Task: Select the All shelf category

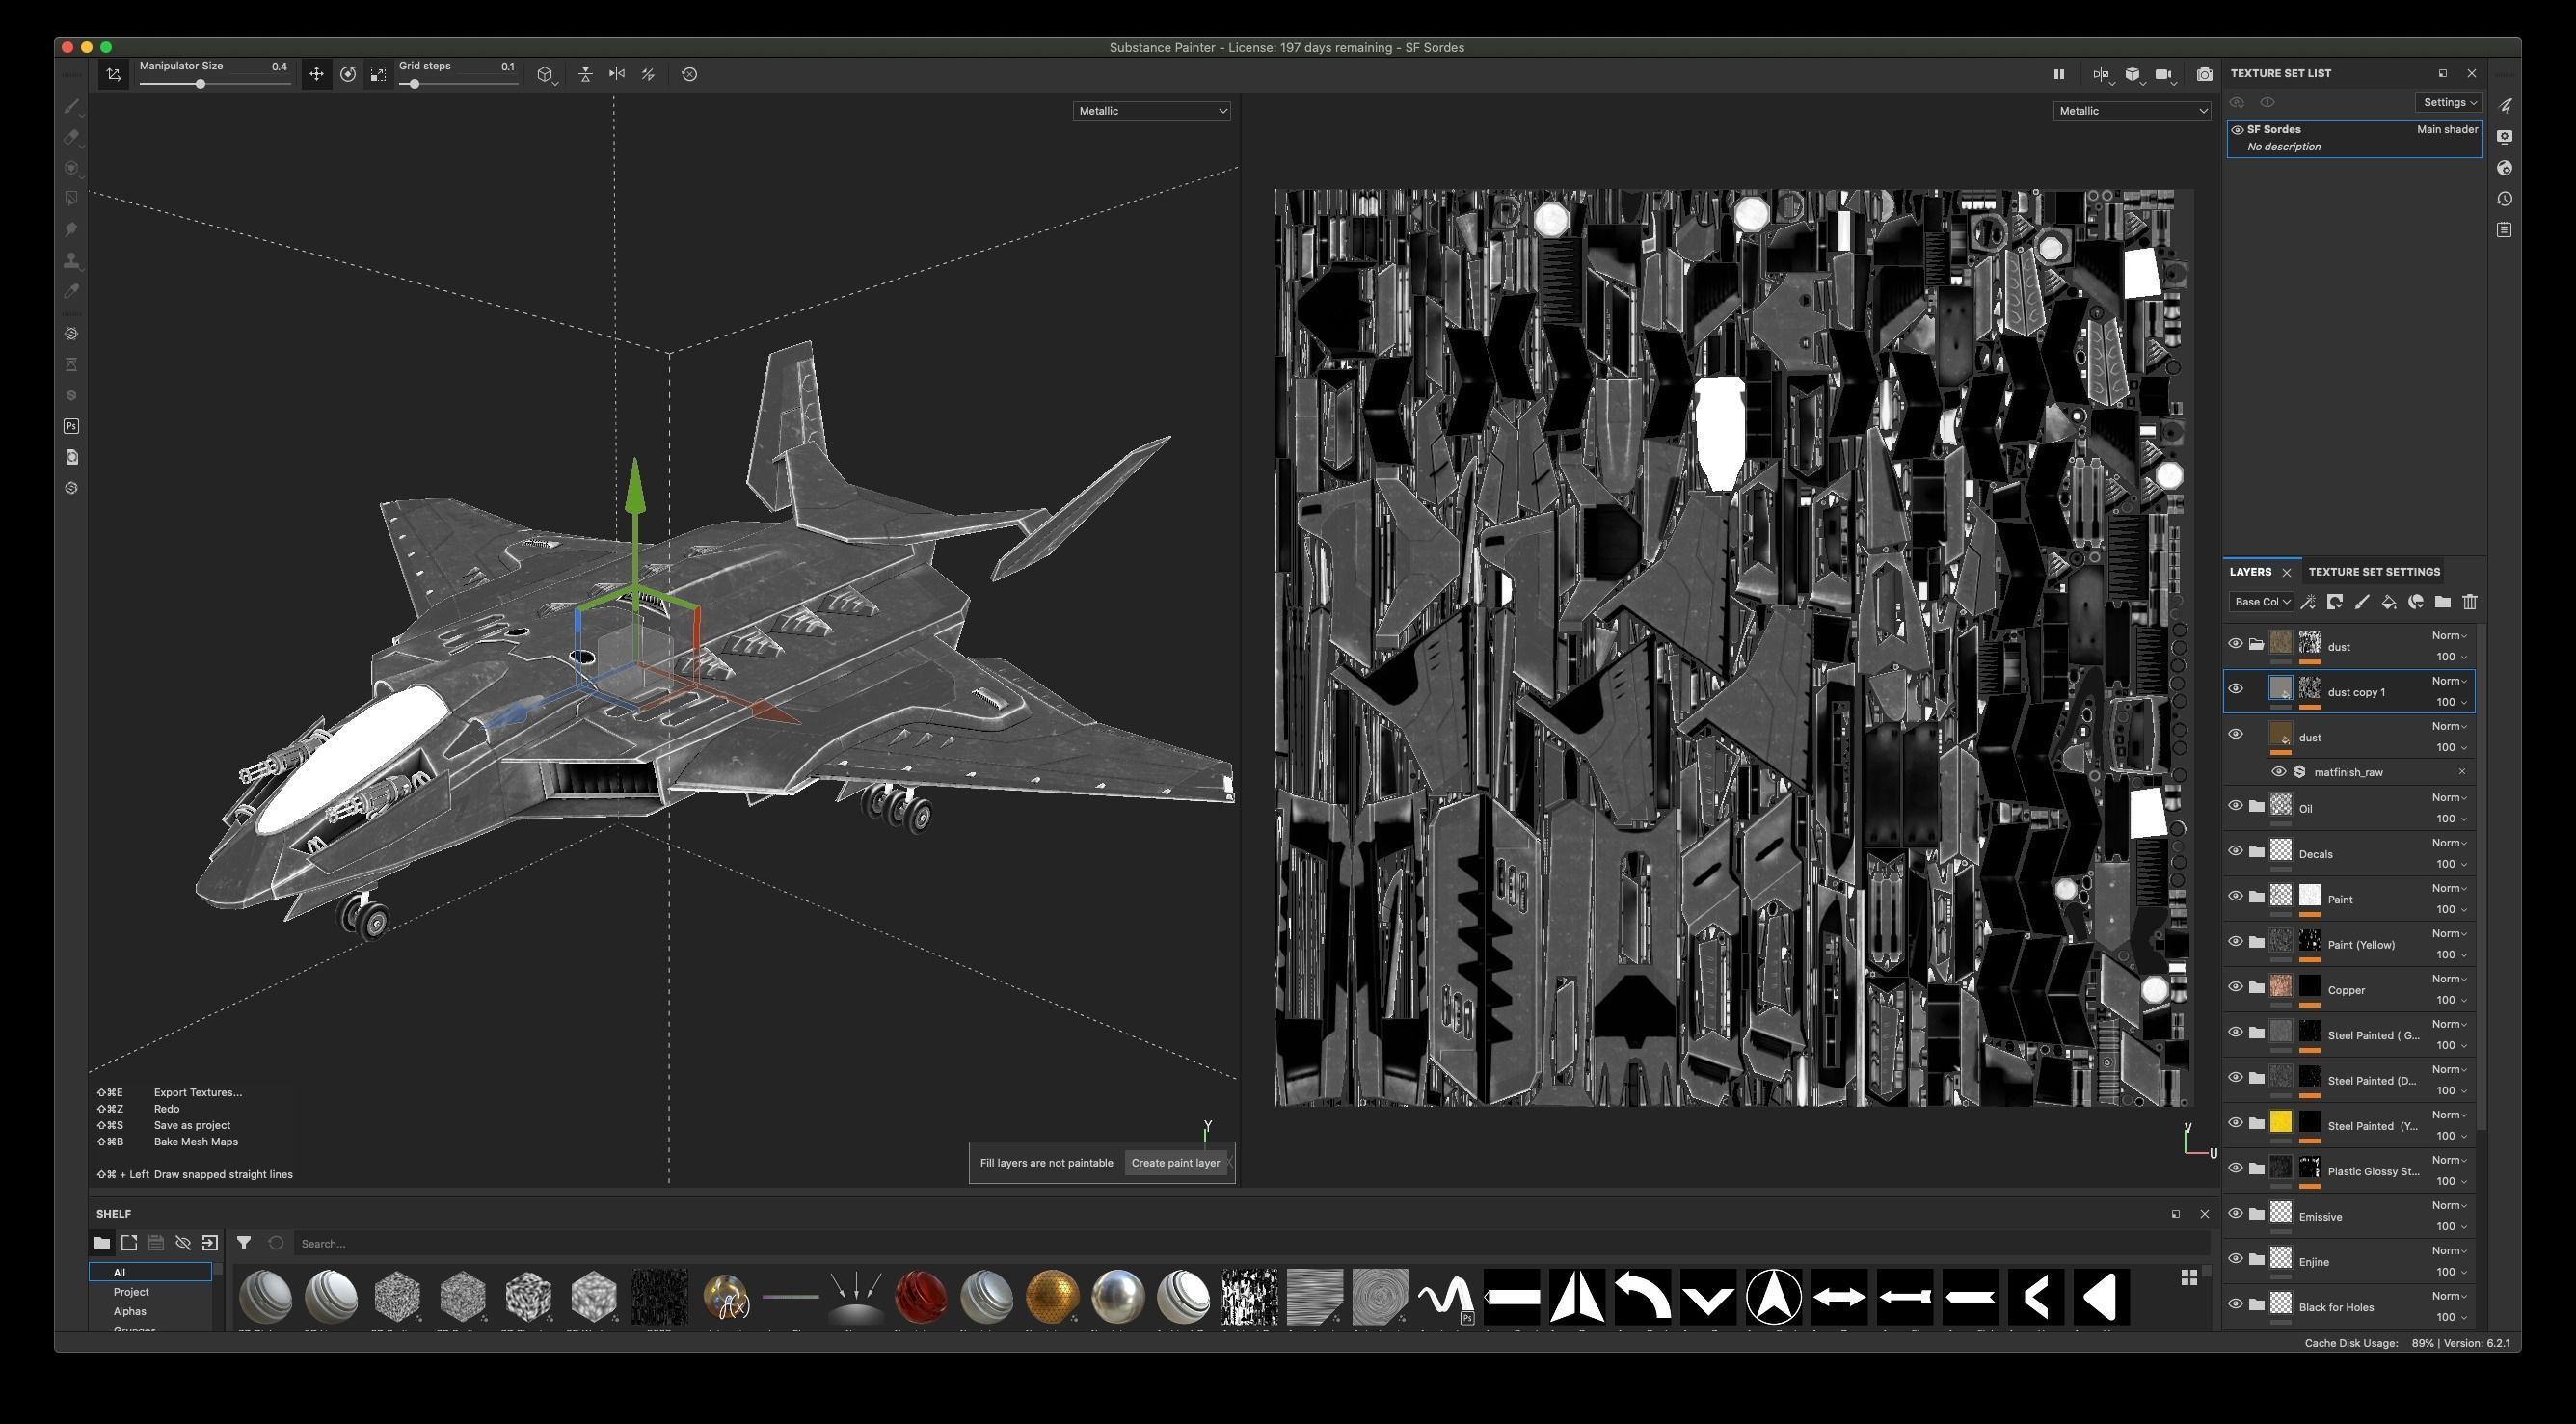Action: [x=150, y=1272]
